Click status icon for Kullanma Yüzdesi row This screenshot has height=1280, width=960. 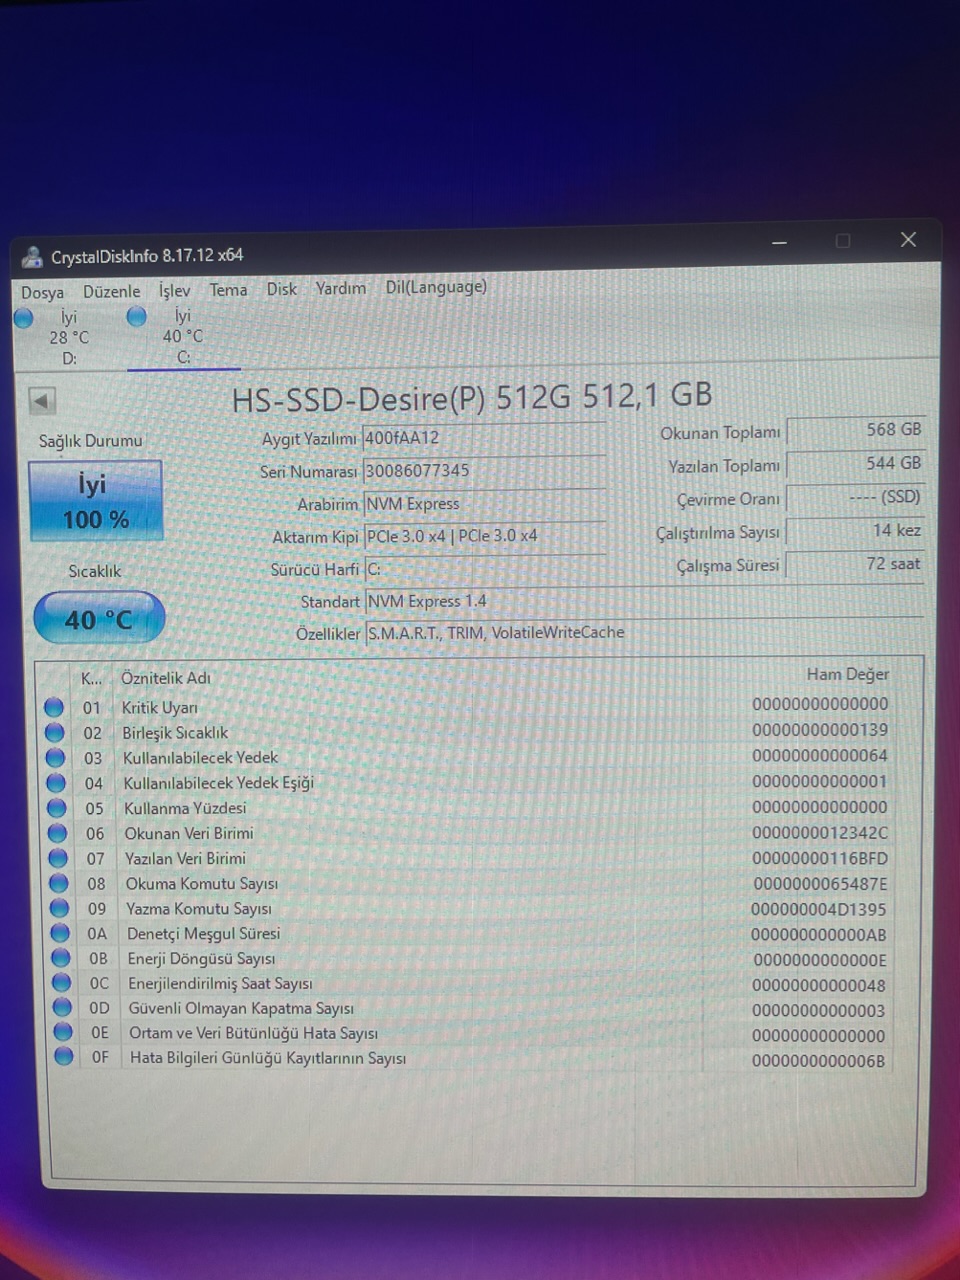[x=57, y=808]
